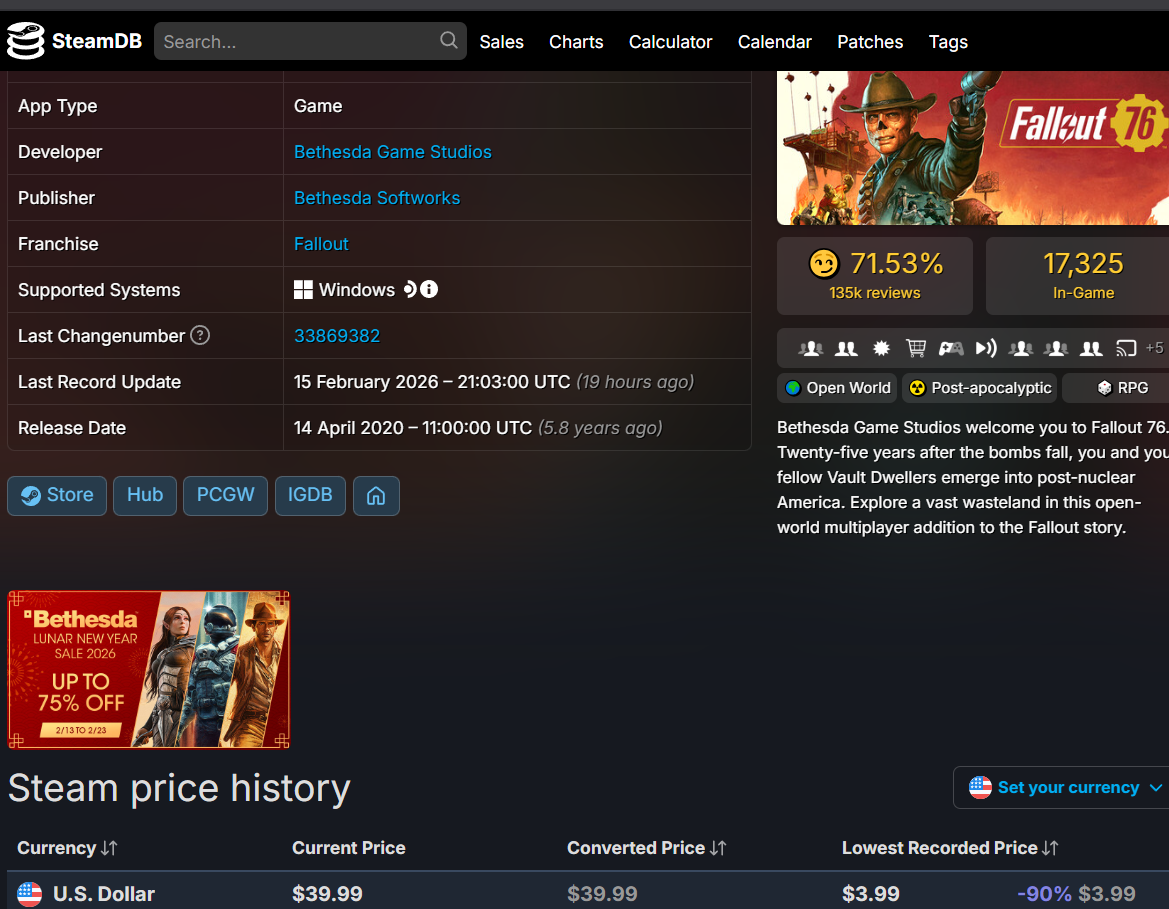Click the current price $39.99 in bold
Image resolution: width=1169 pixels, height=909 pixels.
point(327,894)
